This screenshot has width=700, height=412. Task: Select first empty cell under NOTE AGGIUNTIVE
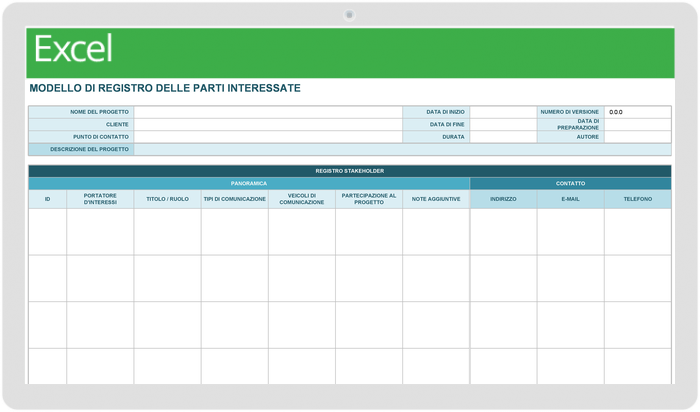pyautogui.click(x=436, y=232)
